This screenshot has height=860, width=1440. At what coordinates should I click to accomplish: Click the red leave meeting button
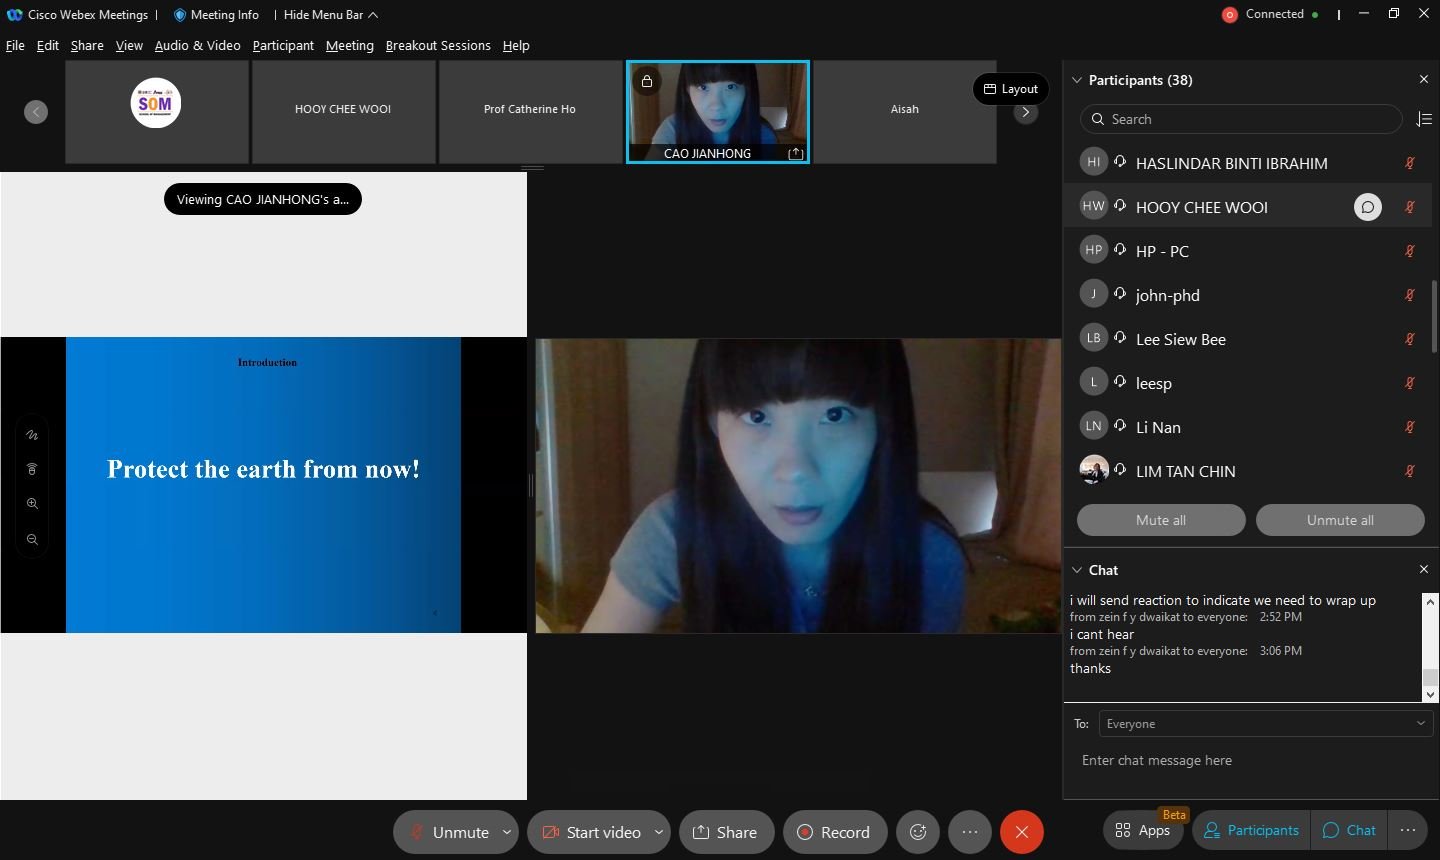[1021, 832]
